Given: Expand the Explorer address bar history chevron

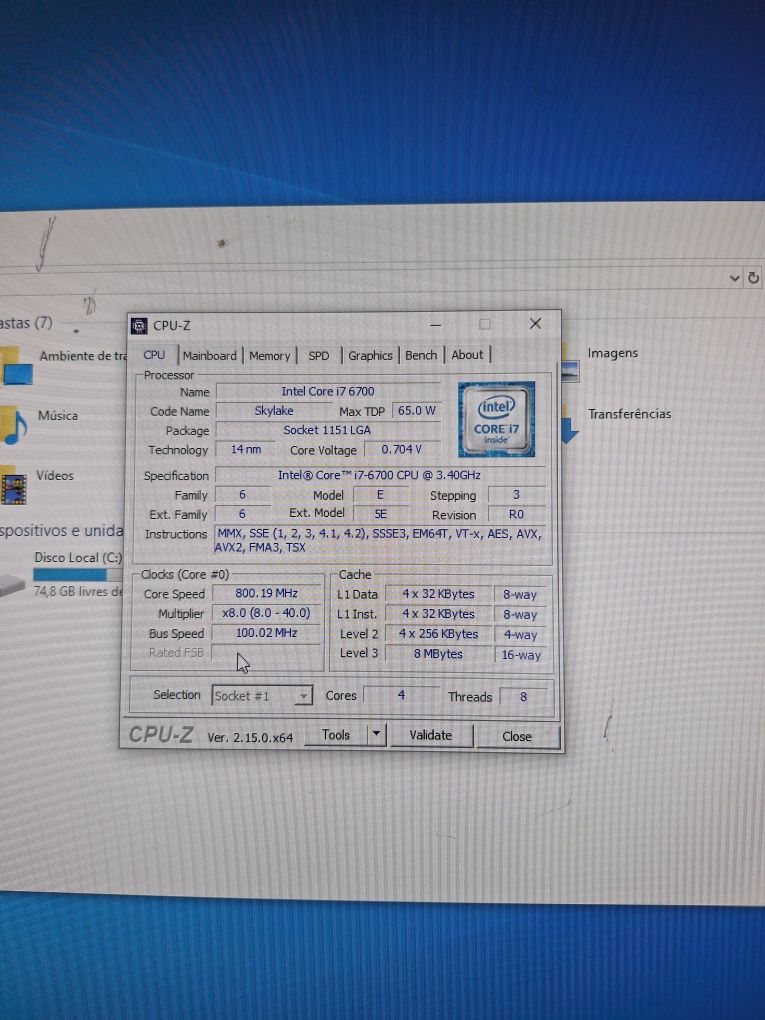Looking at the screenshot, I should tap(734, 278).
